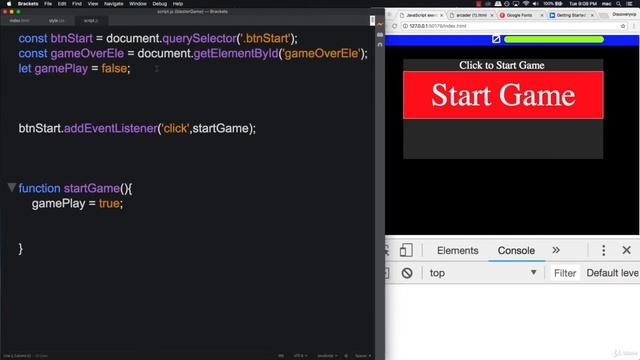Click the 'const gameOverEle' code line
This screenshot has height=360, width=640.
point(193,53)
